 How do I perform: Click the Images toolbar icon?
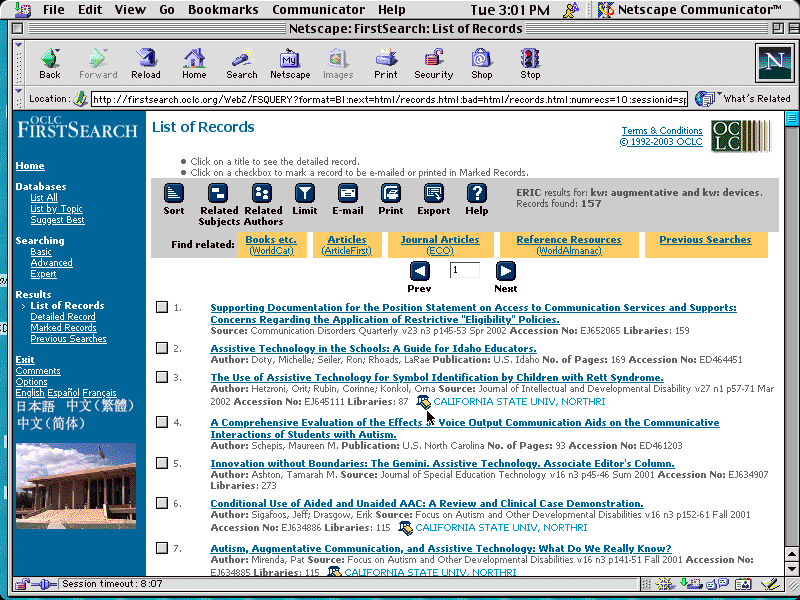338,64
